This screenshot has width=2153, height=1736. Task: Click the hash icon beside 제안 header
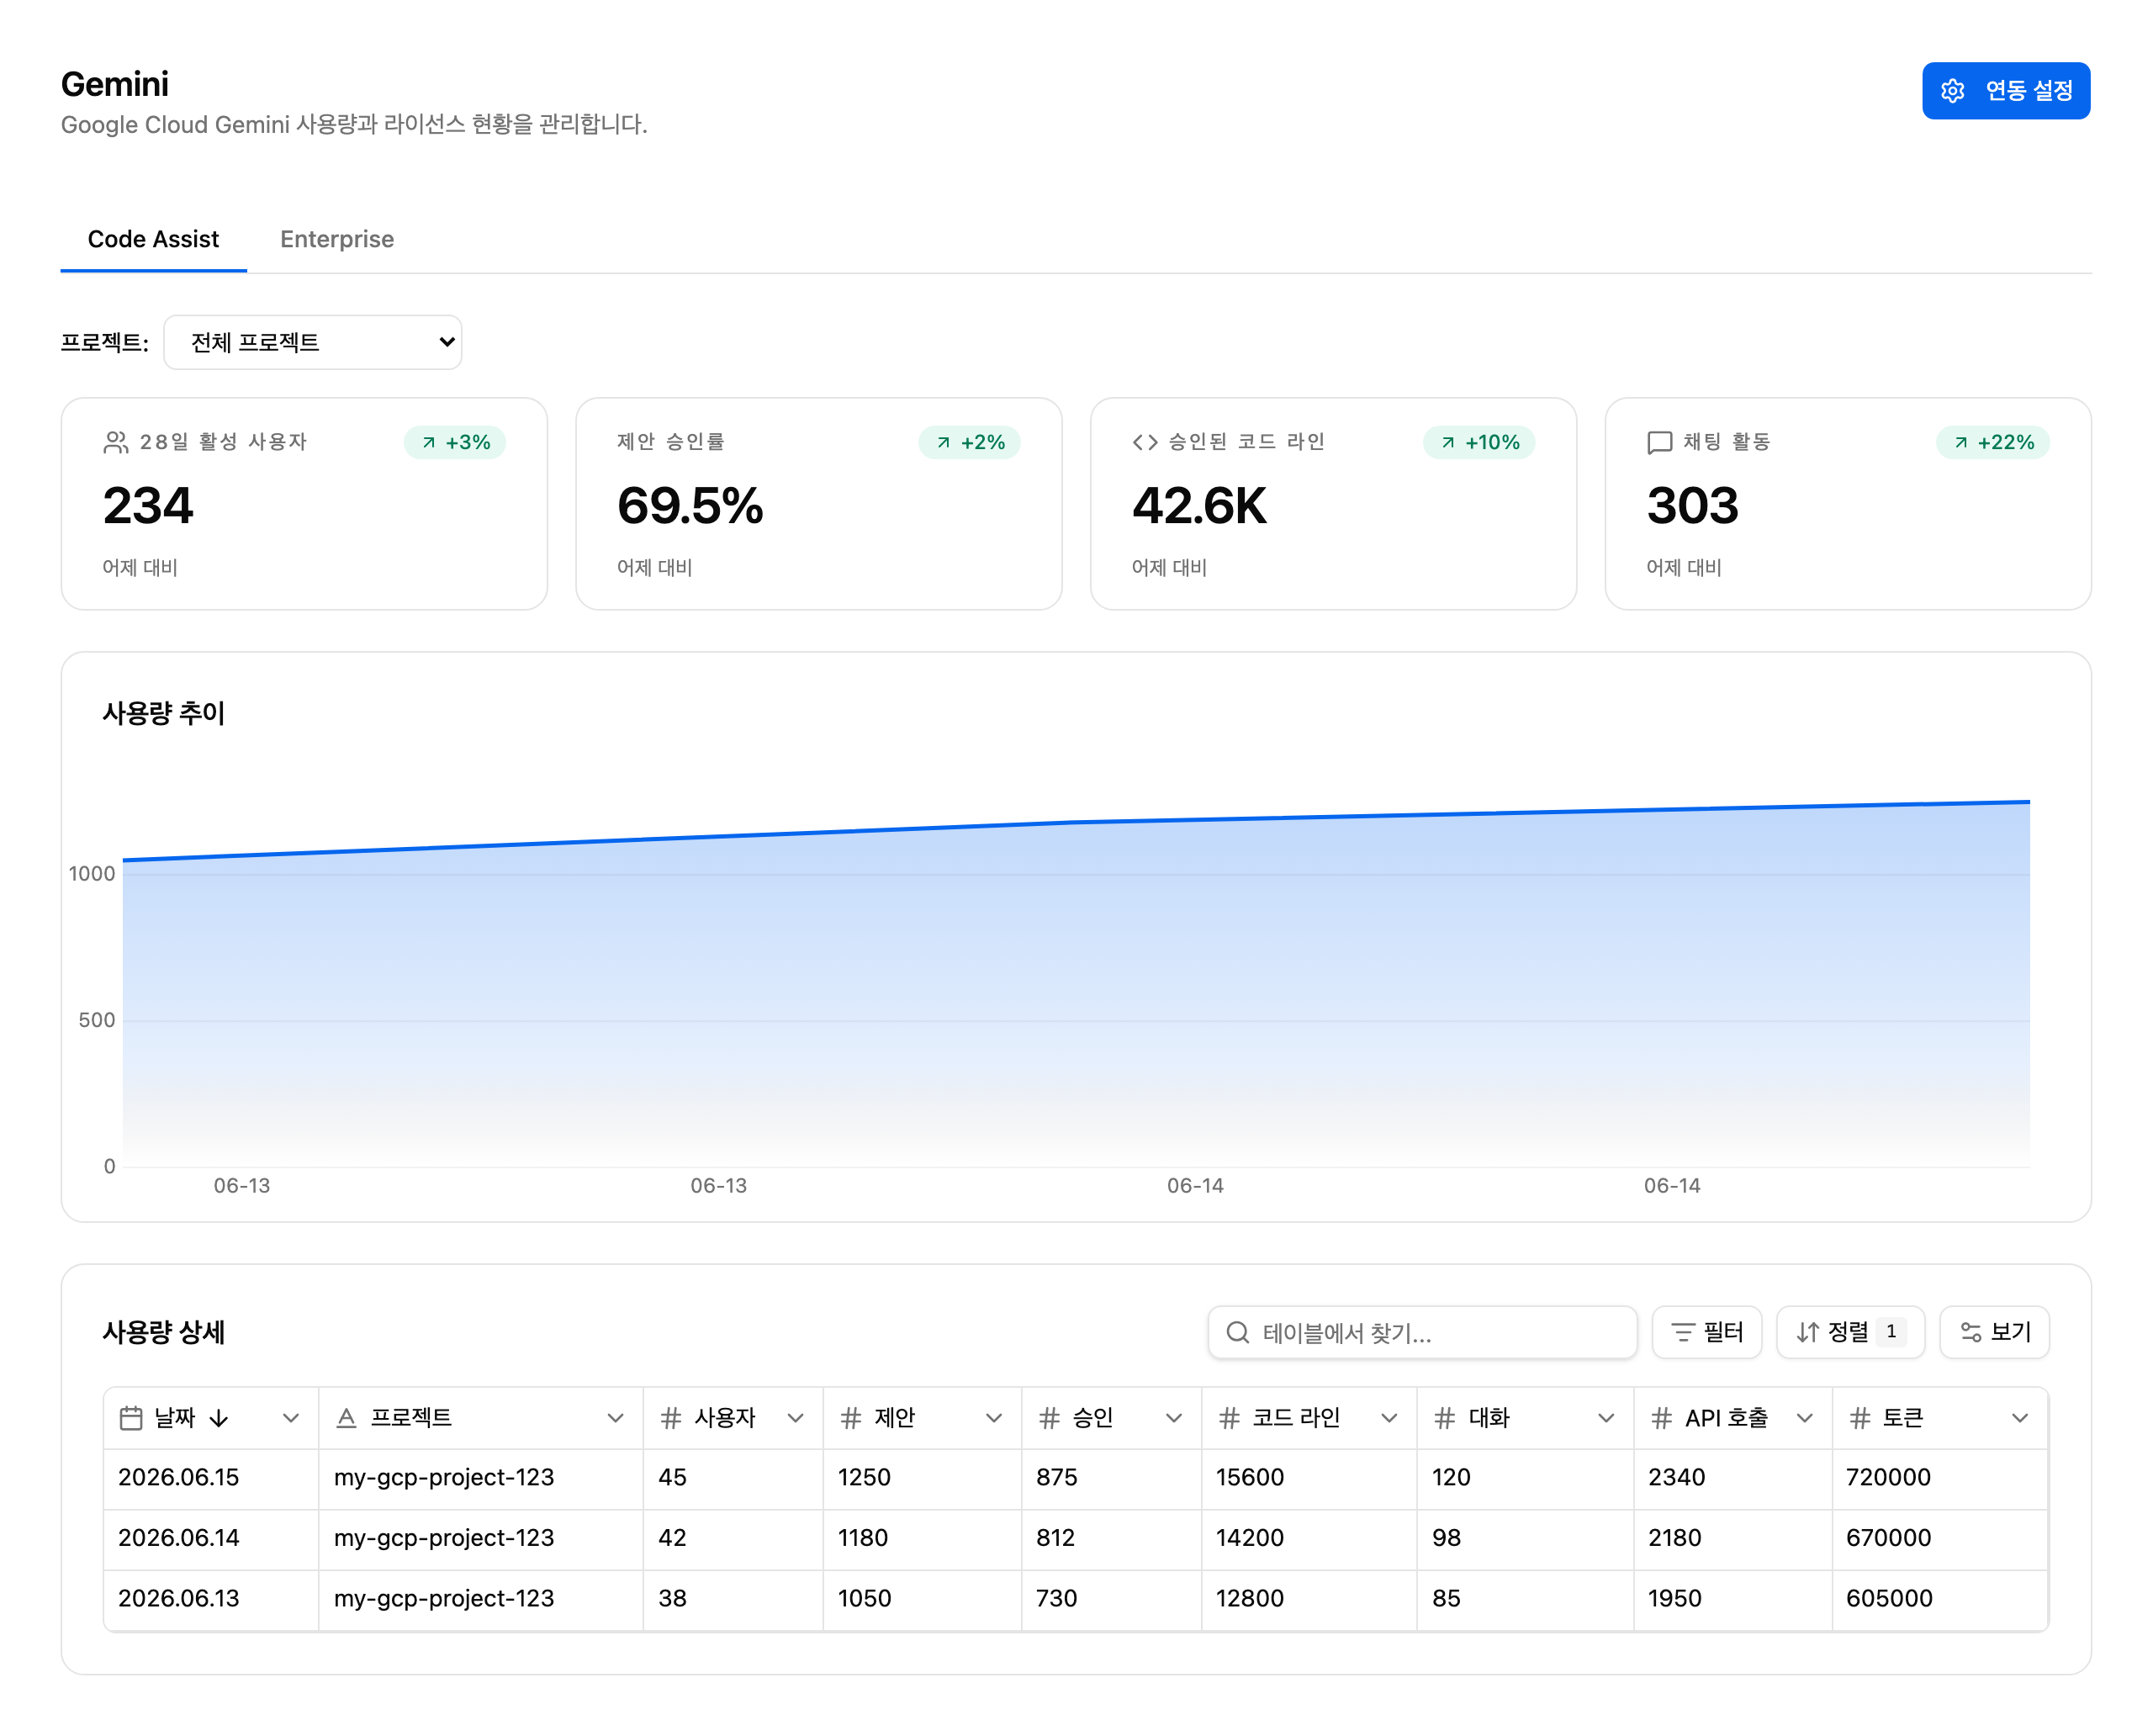(851, 1418)
